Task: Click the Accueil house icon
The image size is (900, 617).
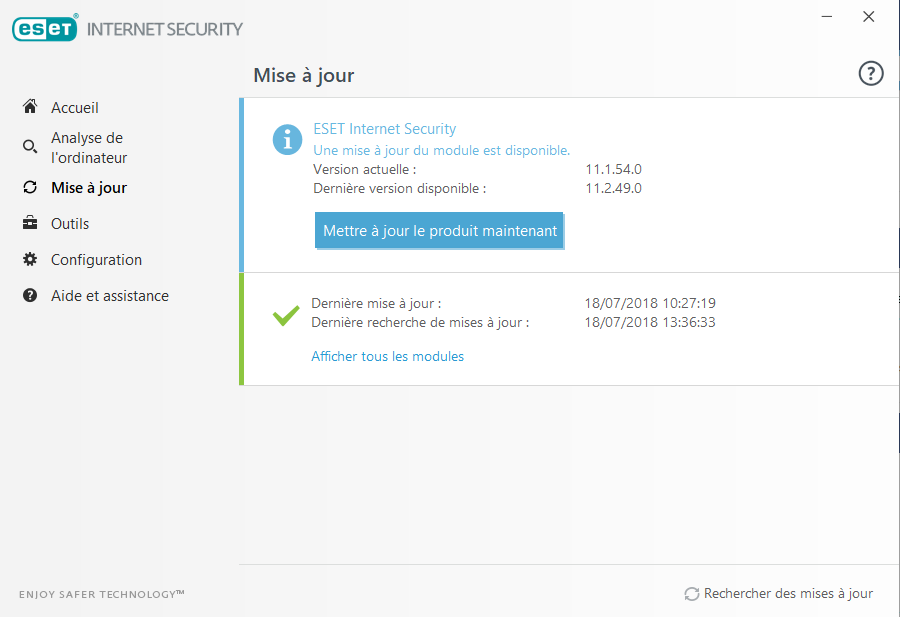Action: point(30,107)
